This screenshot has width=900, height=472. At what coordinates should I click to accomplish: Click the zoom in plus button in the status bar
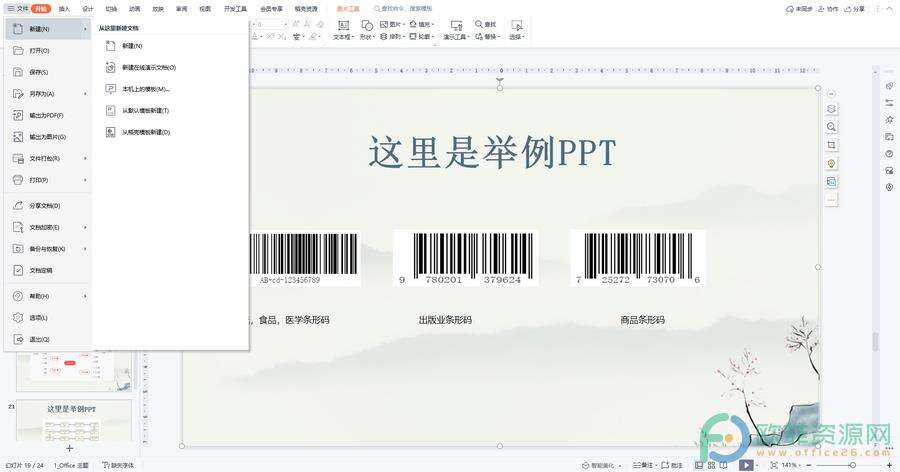(x=890, y=465)
